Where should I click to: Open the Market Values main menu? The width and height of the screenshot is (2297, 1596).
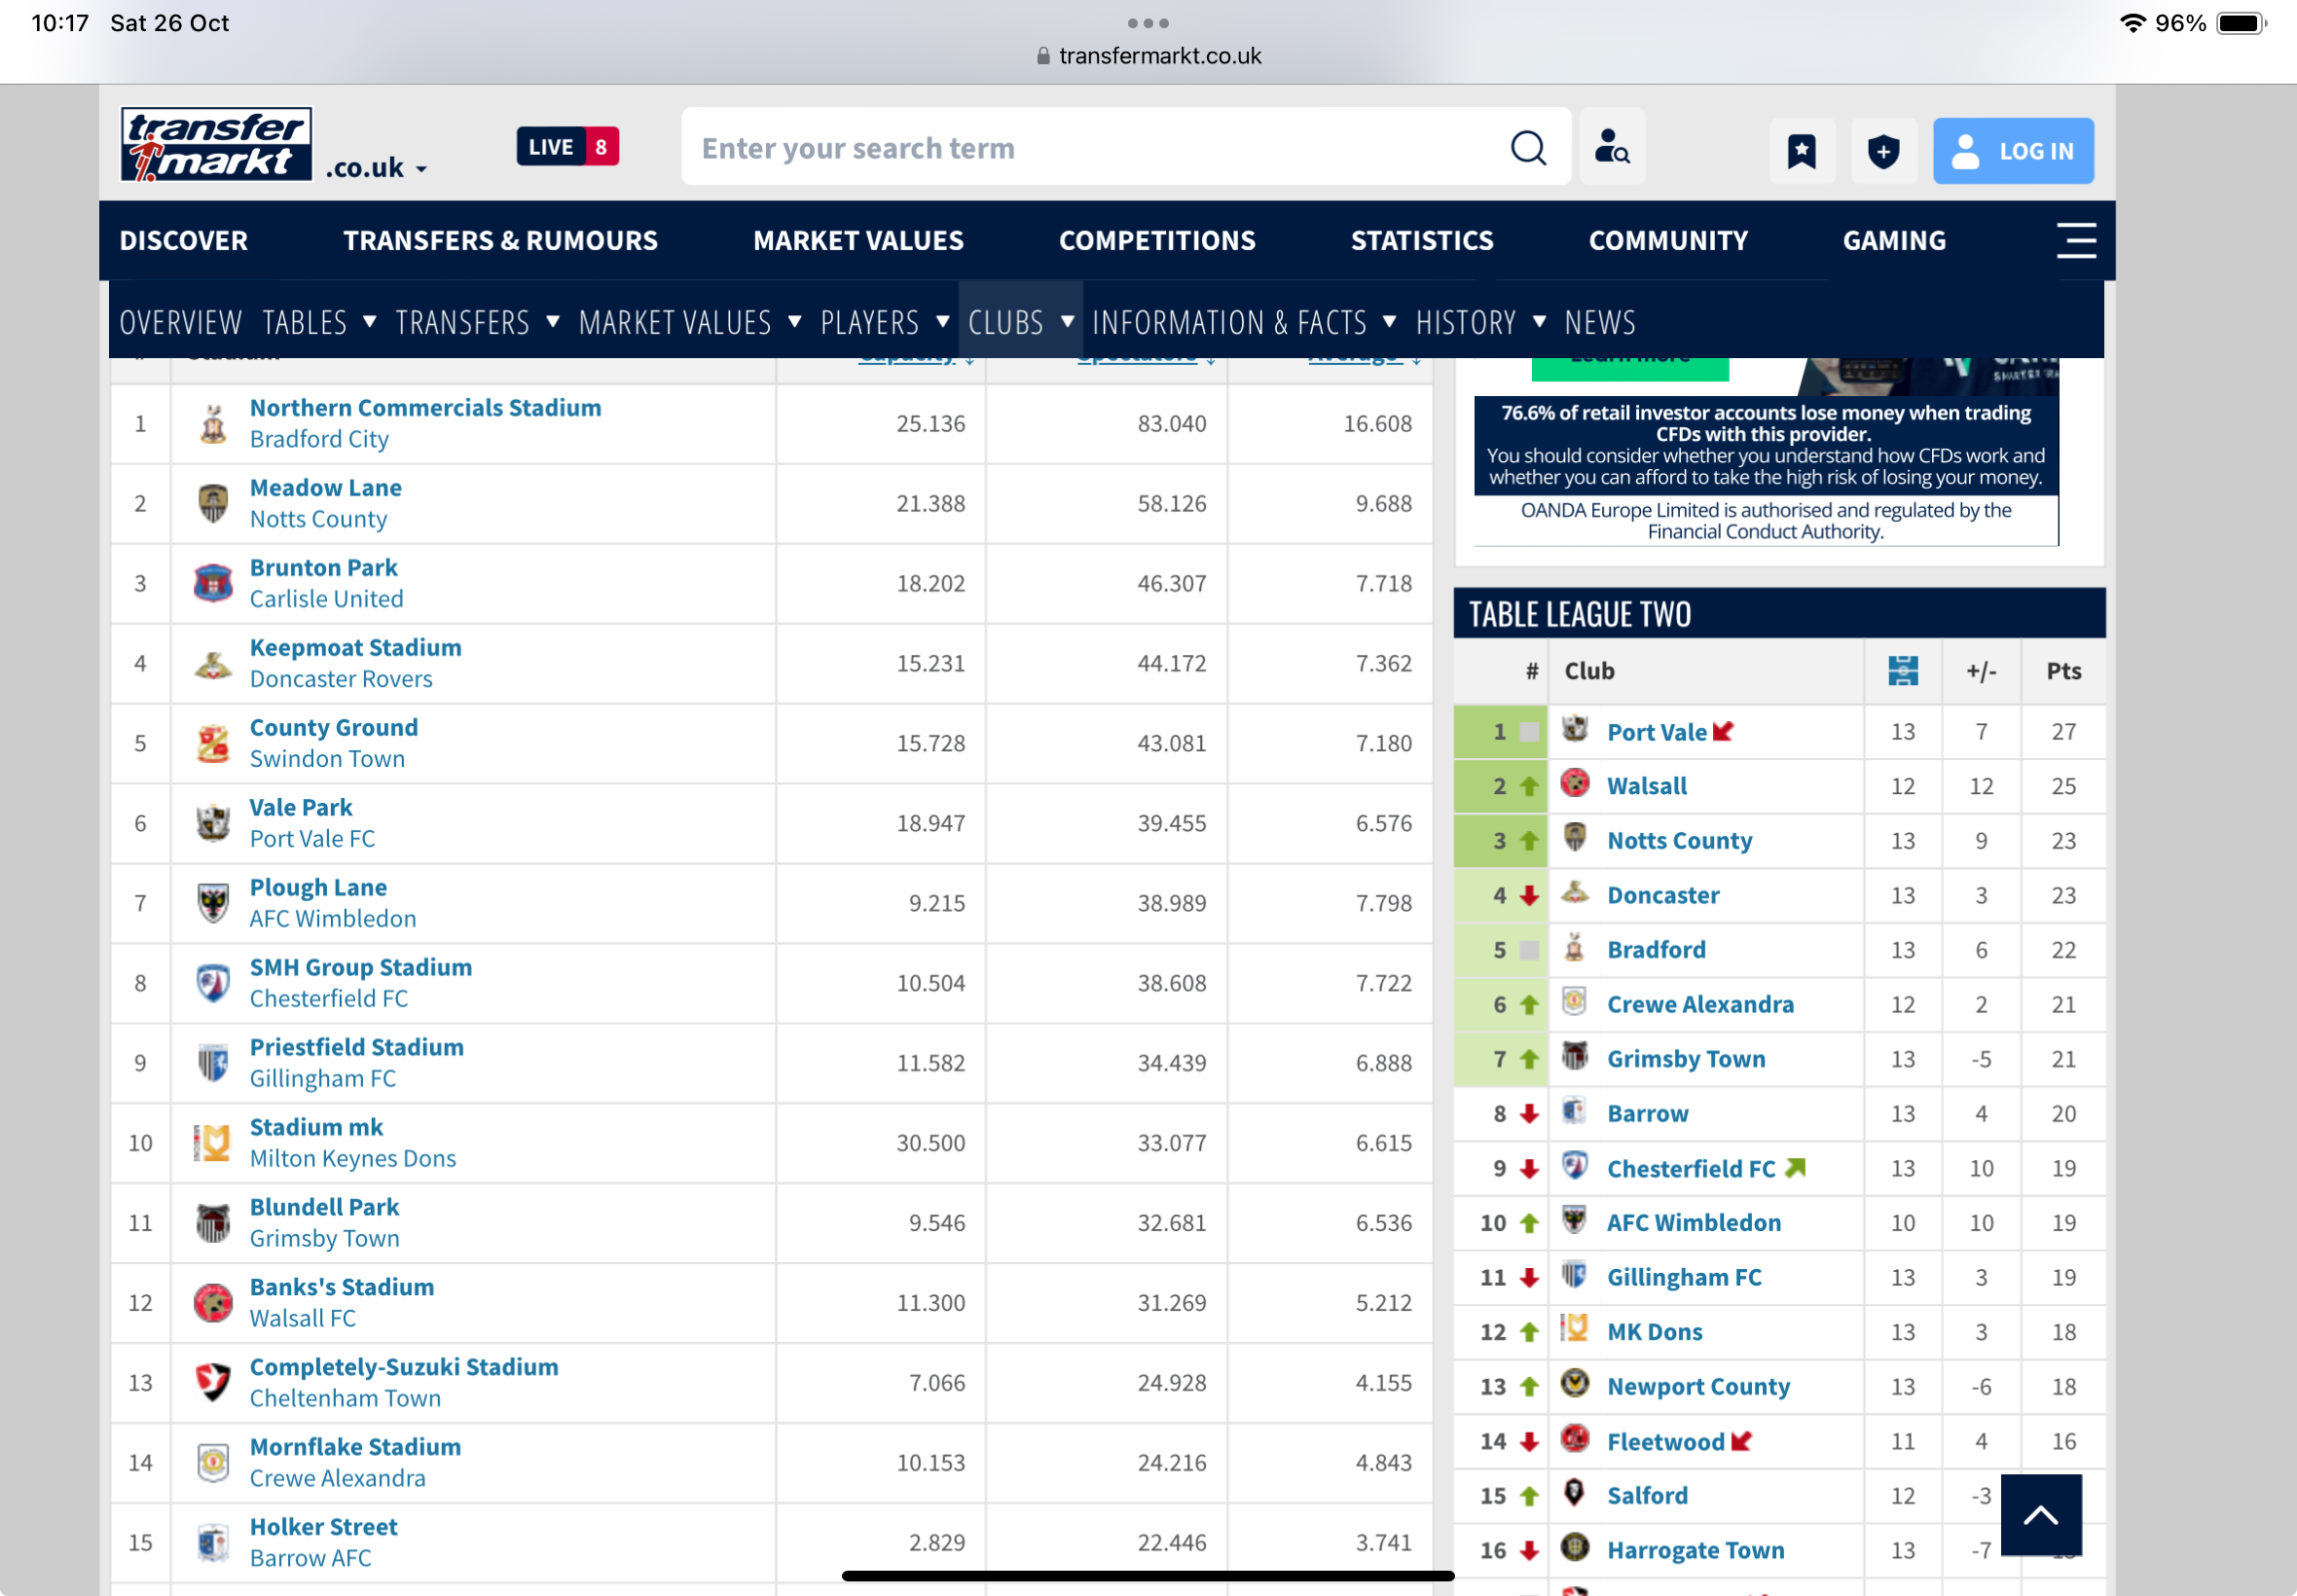[858, 241]
